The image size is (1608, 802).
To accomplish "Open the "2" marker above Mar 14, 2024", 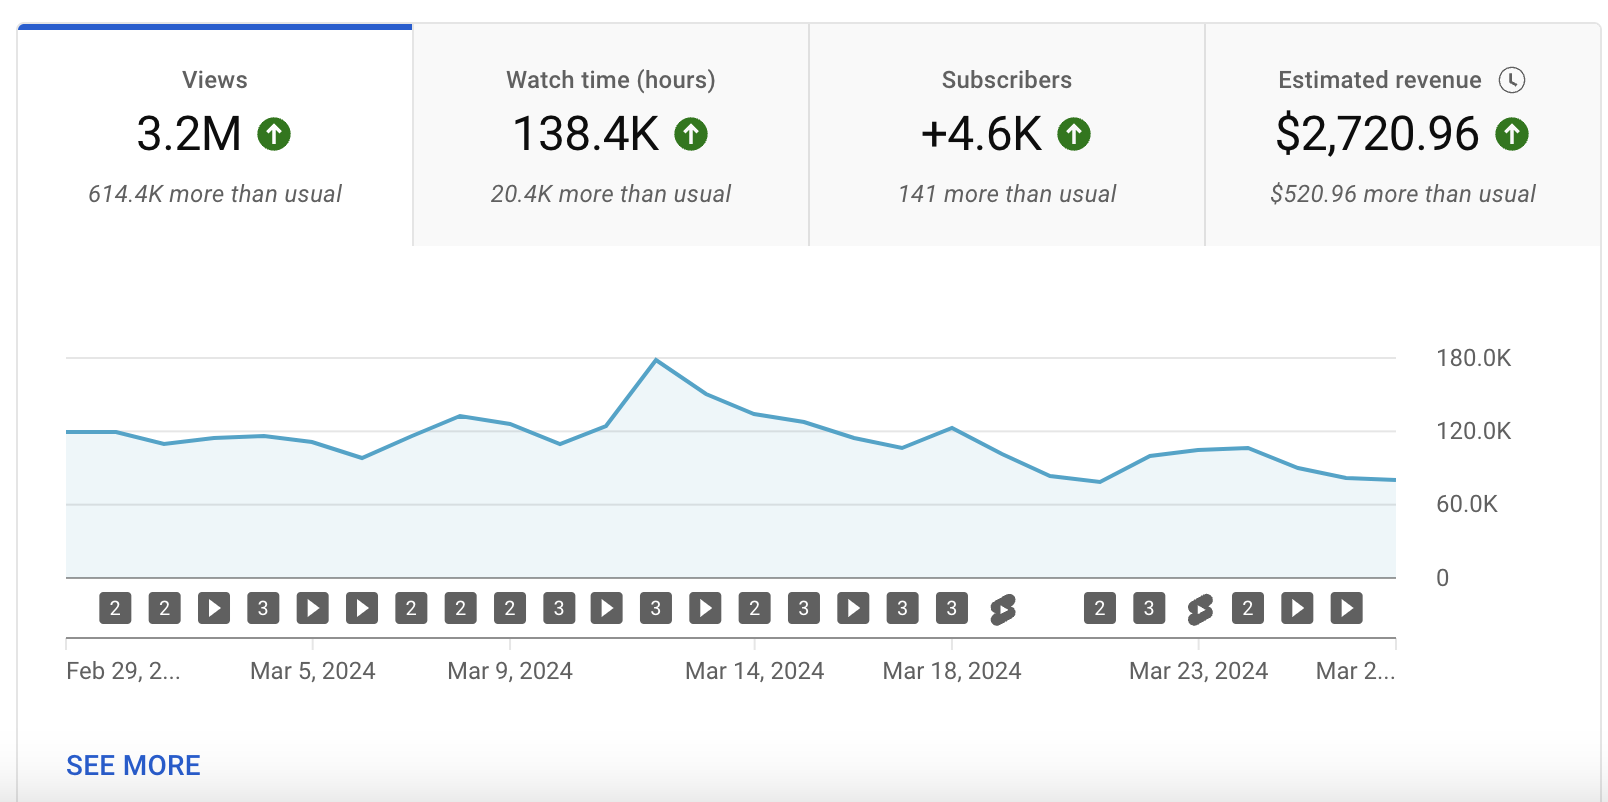I will (x=755, y=608).
